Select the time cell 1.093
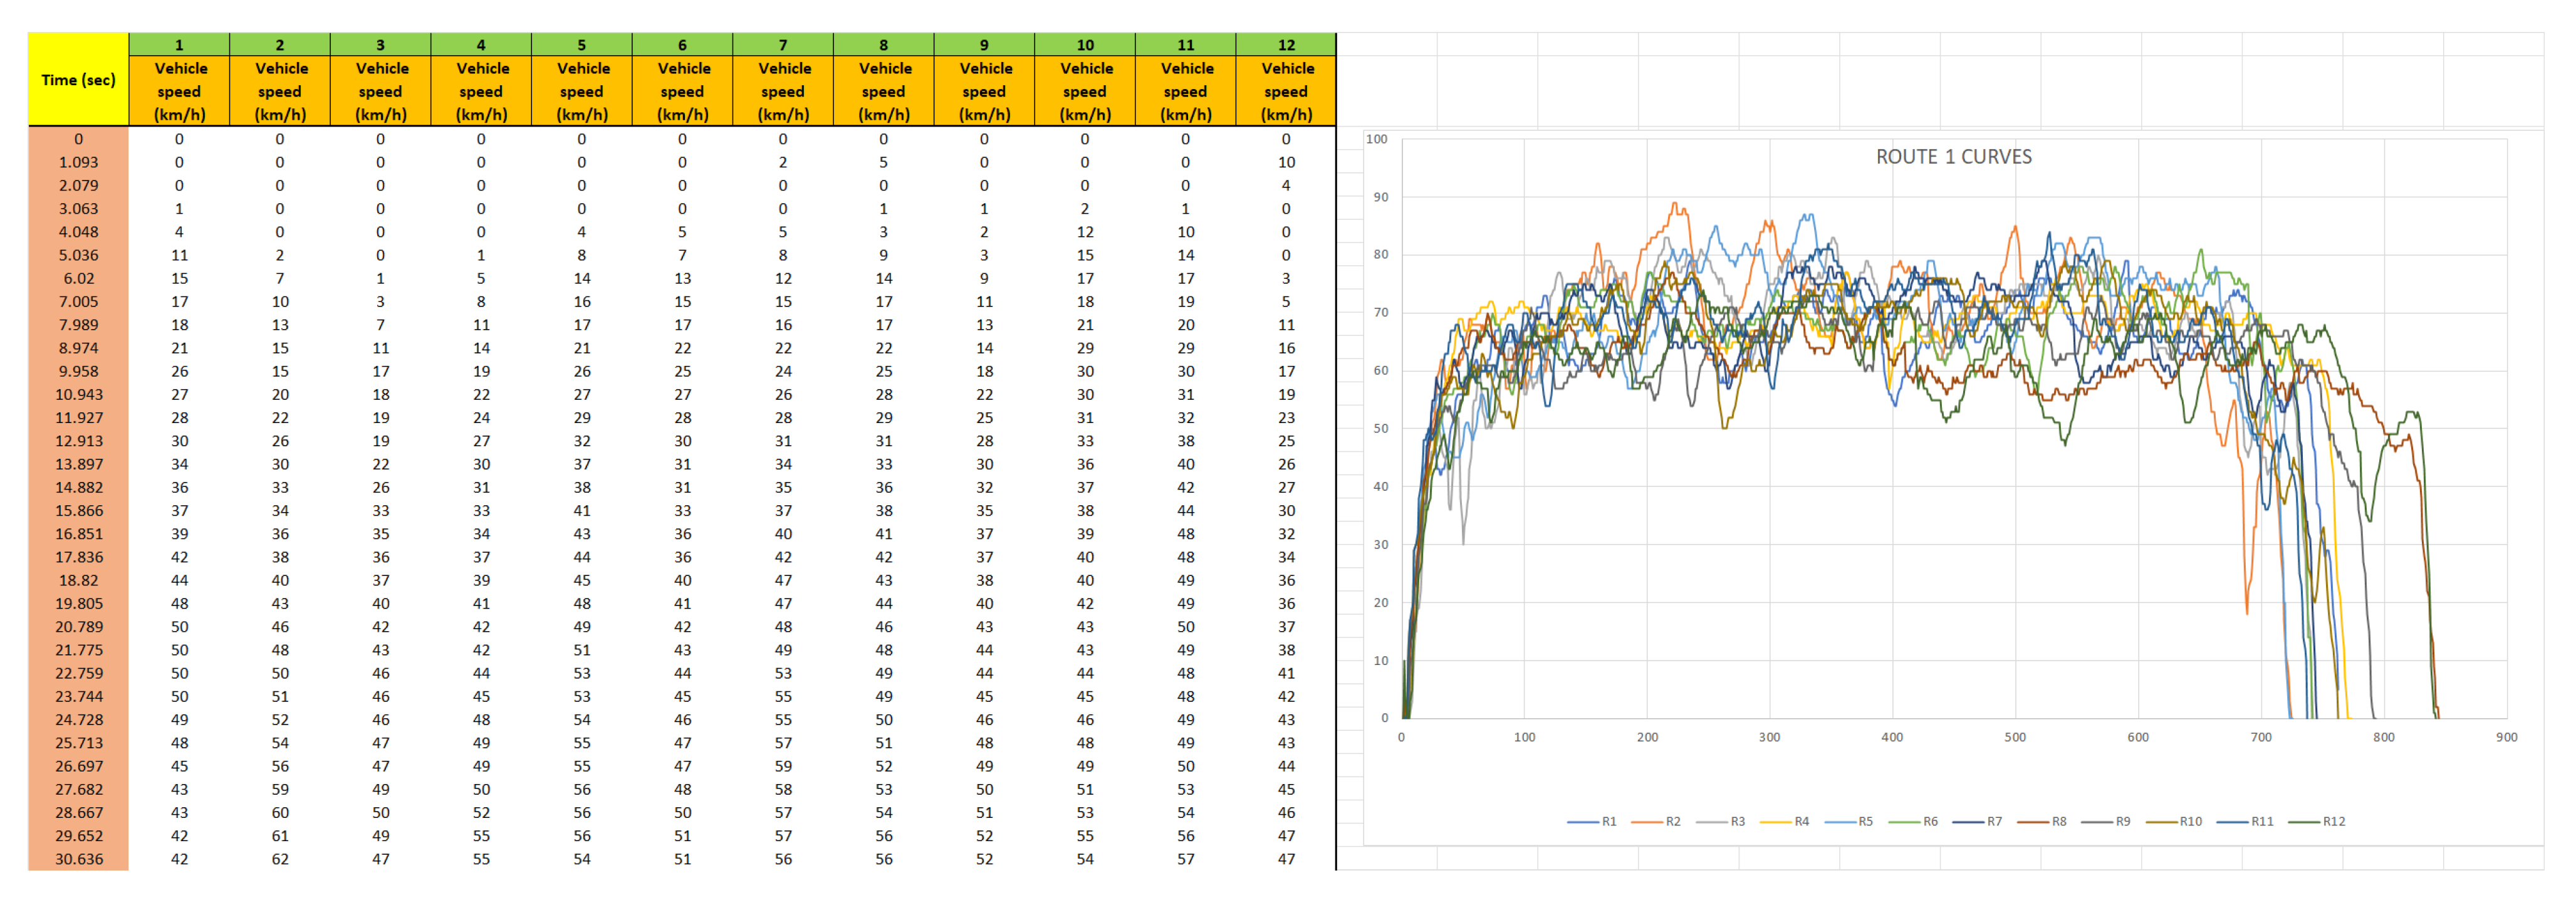2576x900 pixels. (78, 162)
